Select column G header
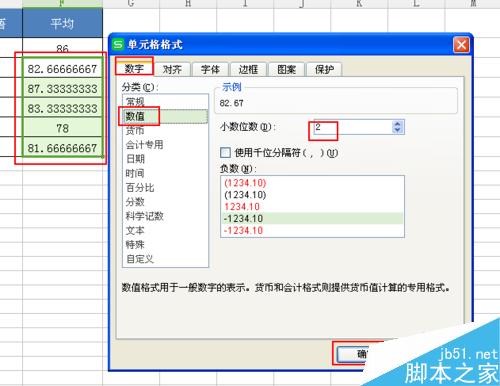Image resolution: width=500 pixels, height=386 pixels. 131,3
